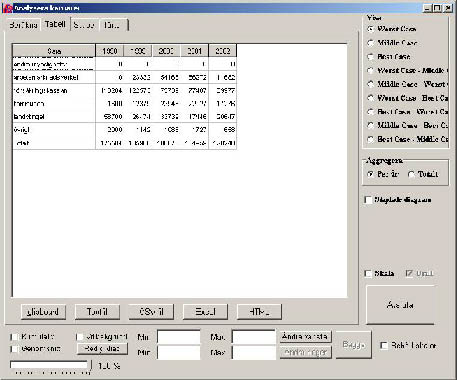The image size is (457, 380).
Task: Click the Redigera button below the checkbox
Action: click(102, 349)
